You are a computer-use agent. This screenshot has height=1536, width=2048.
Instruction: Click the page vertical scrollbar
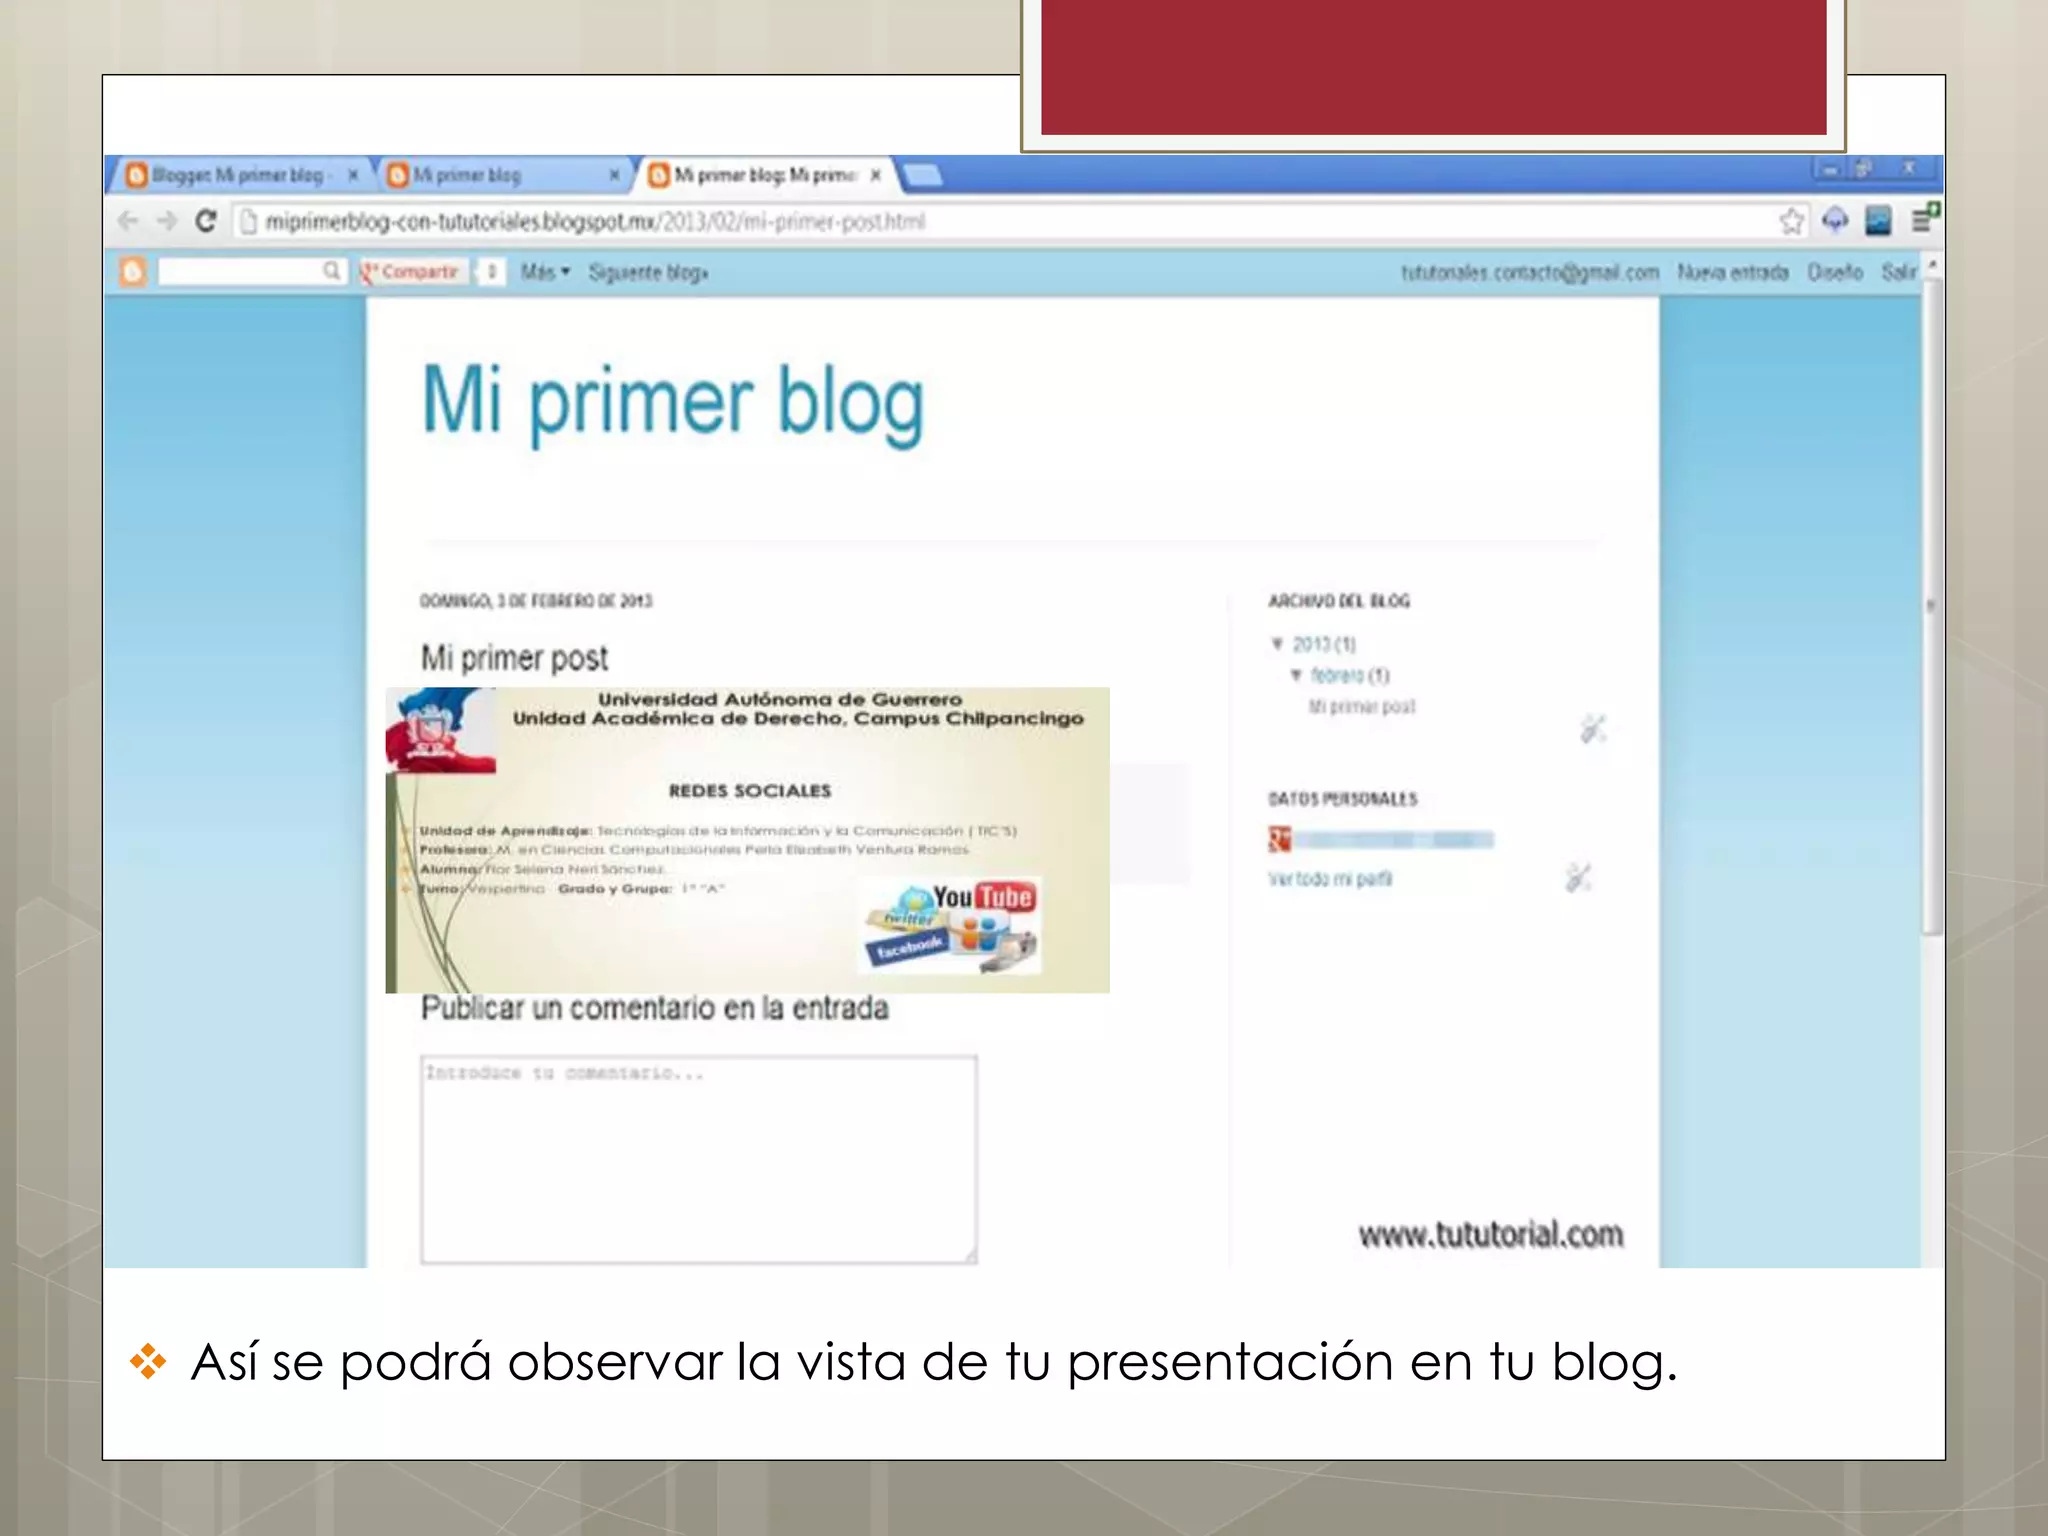coord(1932,606)
